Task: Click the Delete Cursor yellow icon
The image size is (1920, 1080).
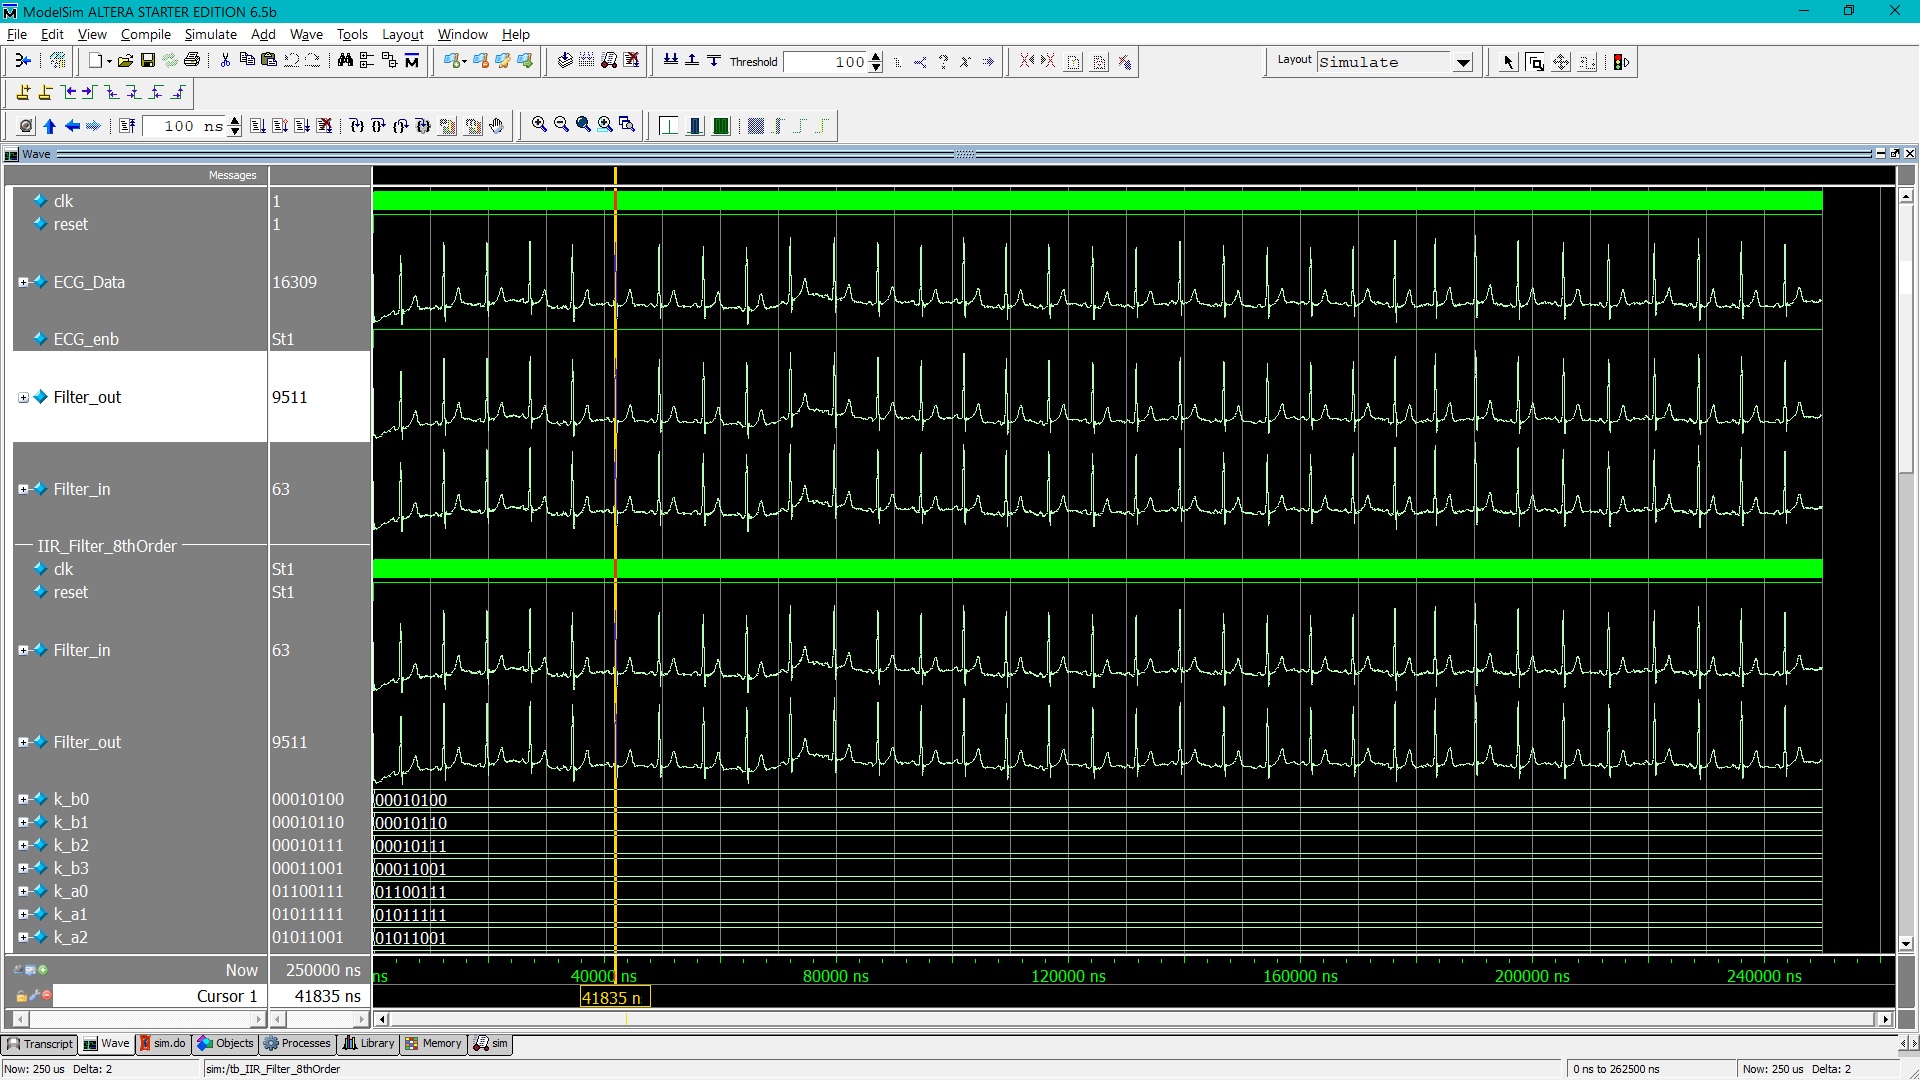Action: (x=45, y=92)
